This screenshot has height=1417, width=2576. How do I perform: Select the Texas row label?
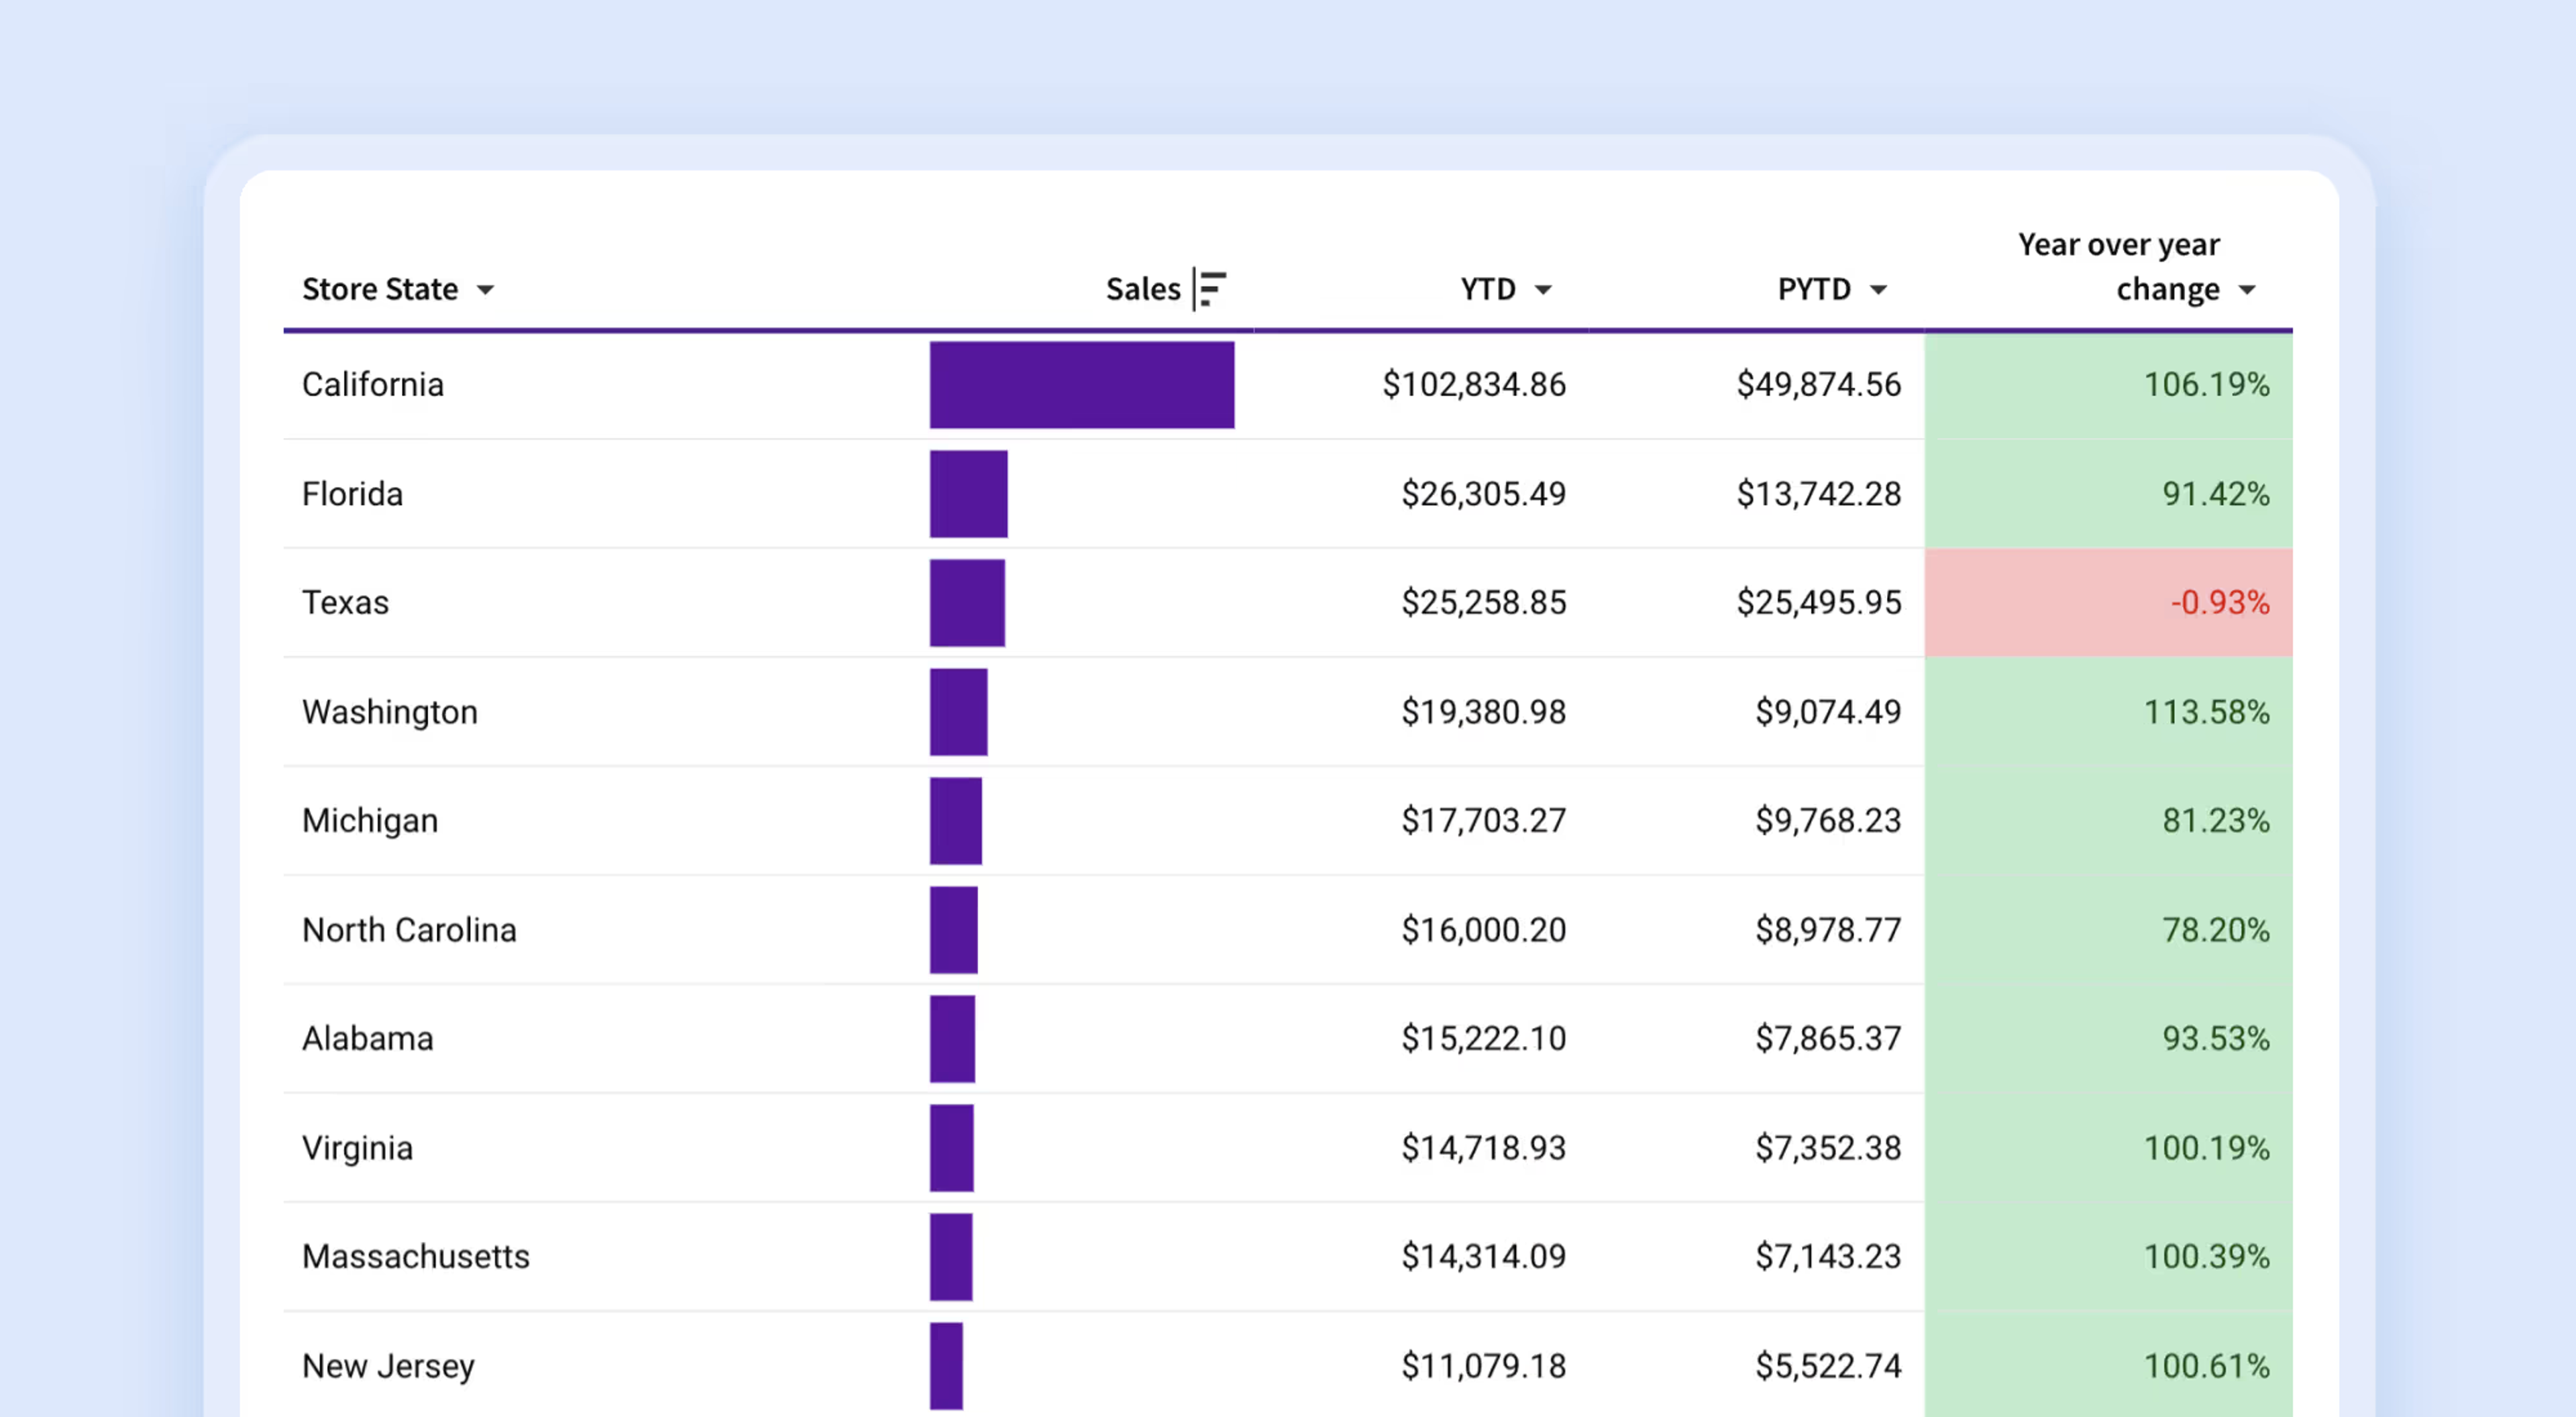pyautogui.click(x=345, y=603)
